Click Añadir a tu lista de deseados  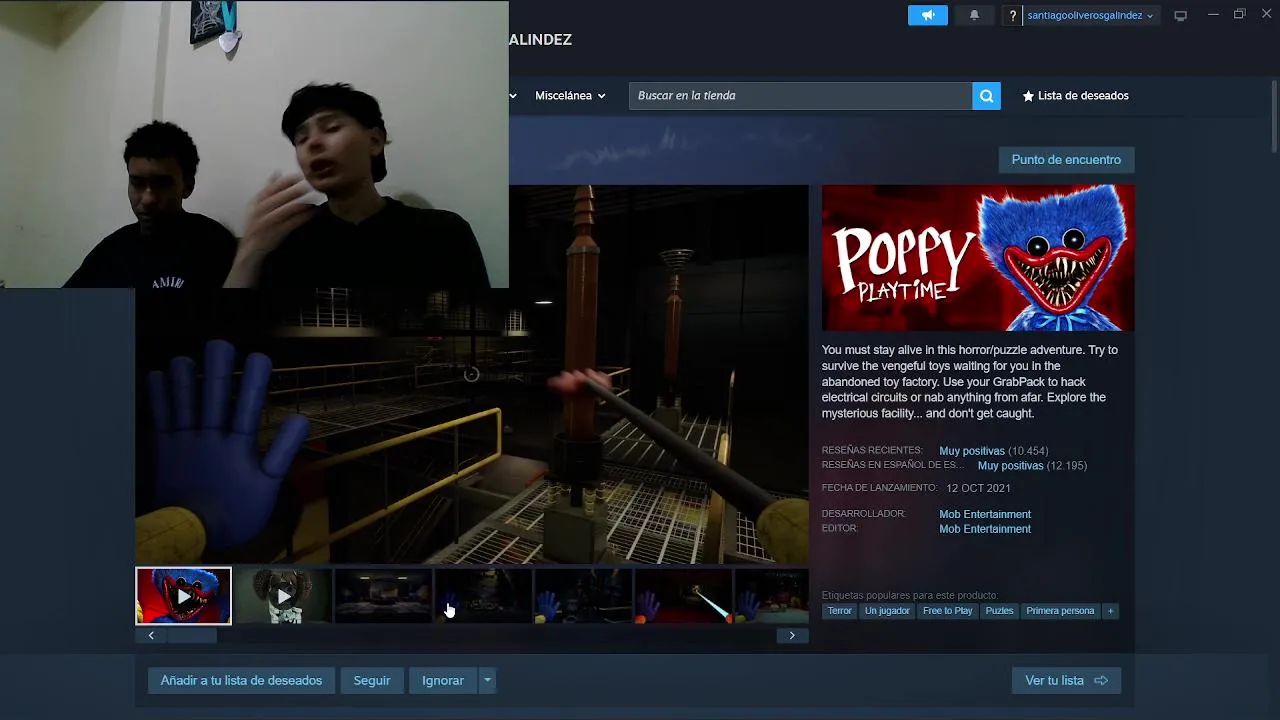click(x=241, y=681)
